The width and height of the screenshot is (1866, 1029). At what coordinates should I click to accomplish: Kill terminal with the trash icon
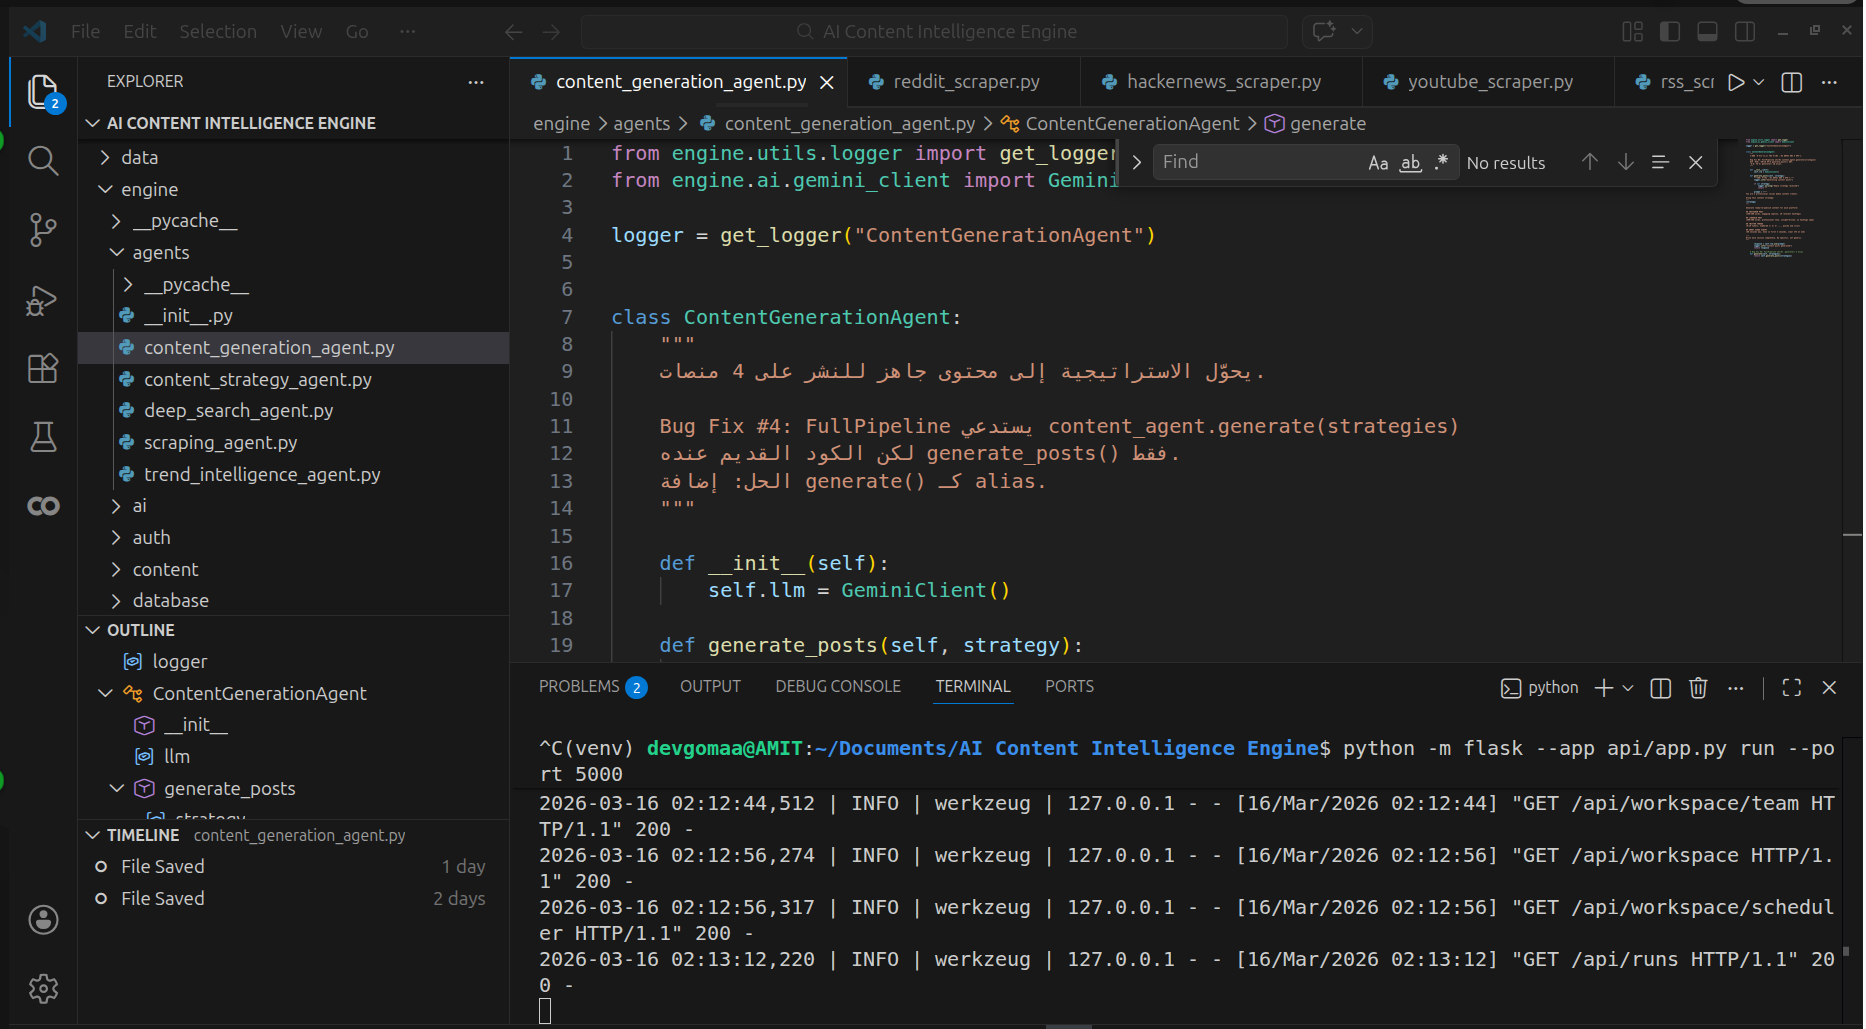1697,688
